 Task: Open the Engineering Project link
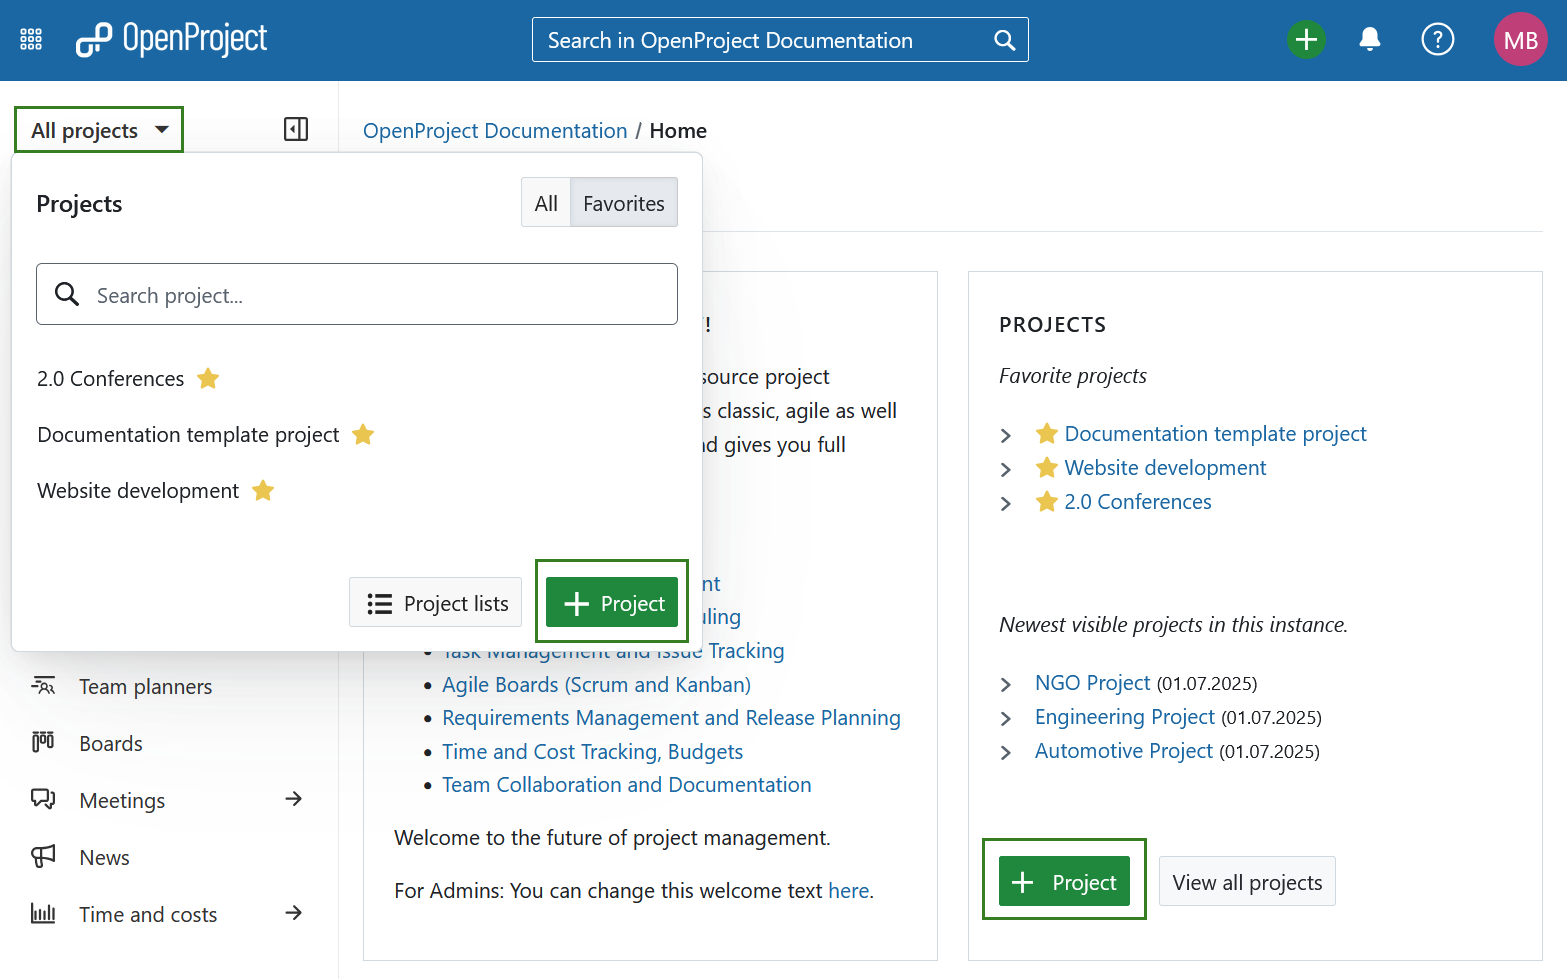(x=1125, y=716)
